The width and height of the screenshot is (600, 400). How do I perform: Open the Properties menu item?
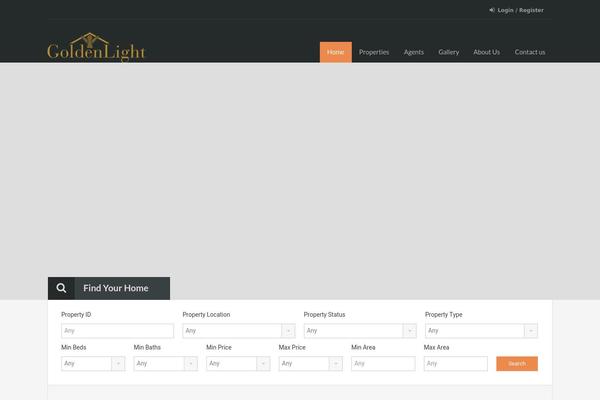(x=374, y=52)
